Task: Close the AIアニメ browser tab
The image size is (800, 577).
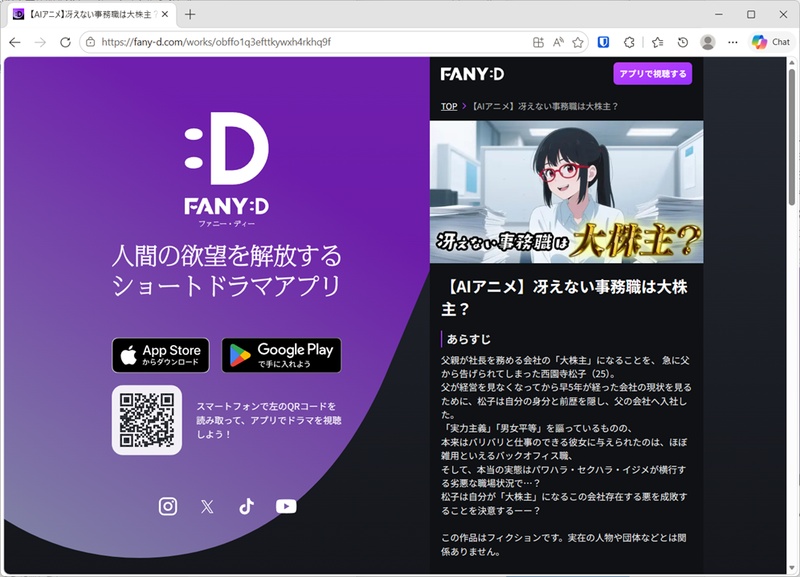Action: [x=165, y=14]
